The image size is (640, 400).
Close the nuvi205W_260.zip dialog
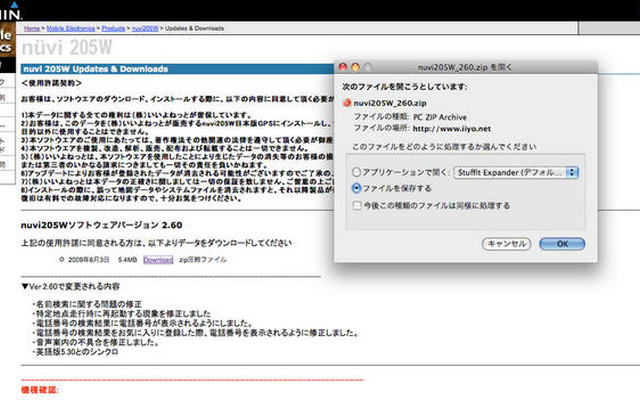click(x=343, y=67)
